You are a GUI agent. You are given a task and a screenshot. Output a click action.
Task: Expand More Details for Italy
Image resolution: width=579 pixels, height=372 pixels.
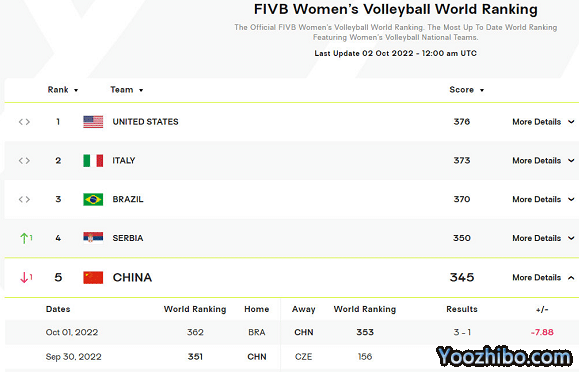(x=543, y=161)
